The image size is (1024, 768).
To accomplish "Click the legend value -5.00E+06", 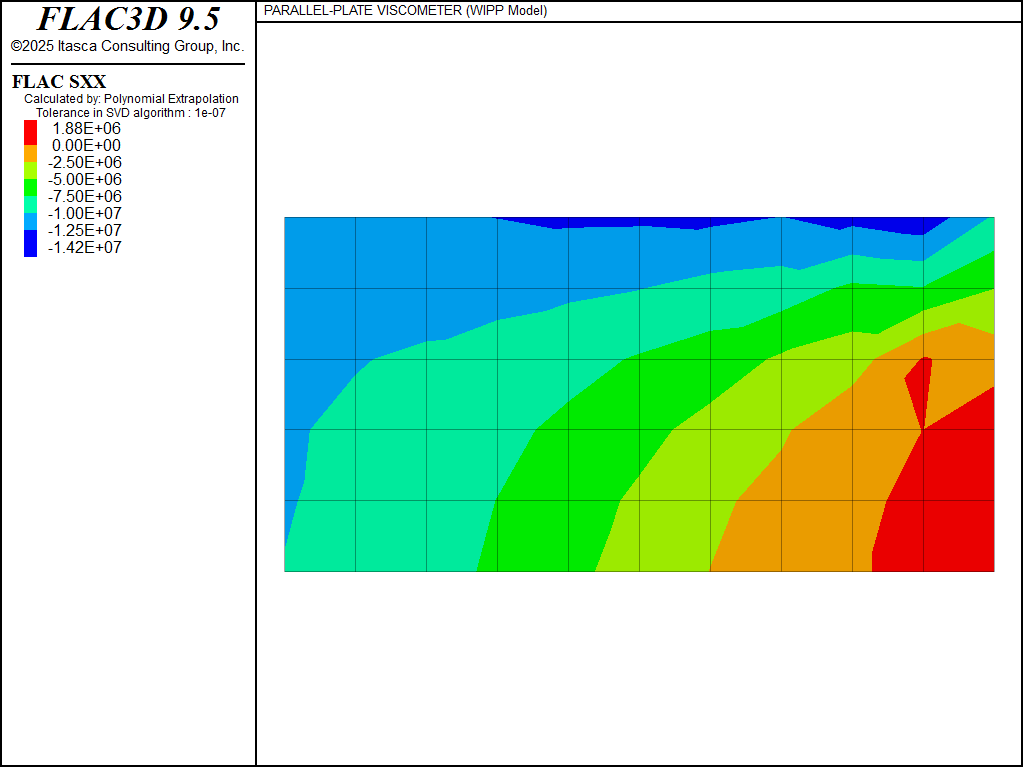I will click(85, 180).
